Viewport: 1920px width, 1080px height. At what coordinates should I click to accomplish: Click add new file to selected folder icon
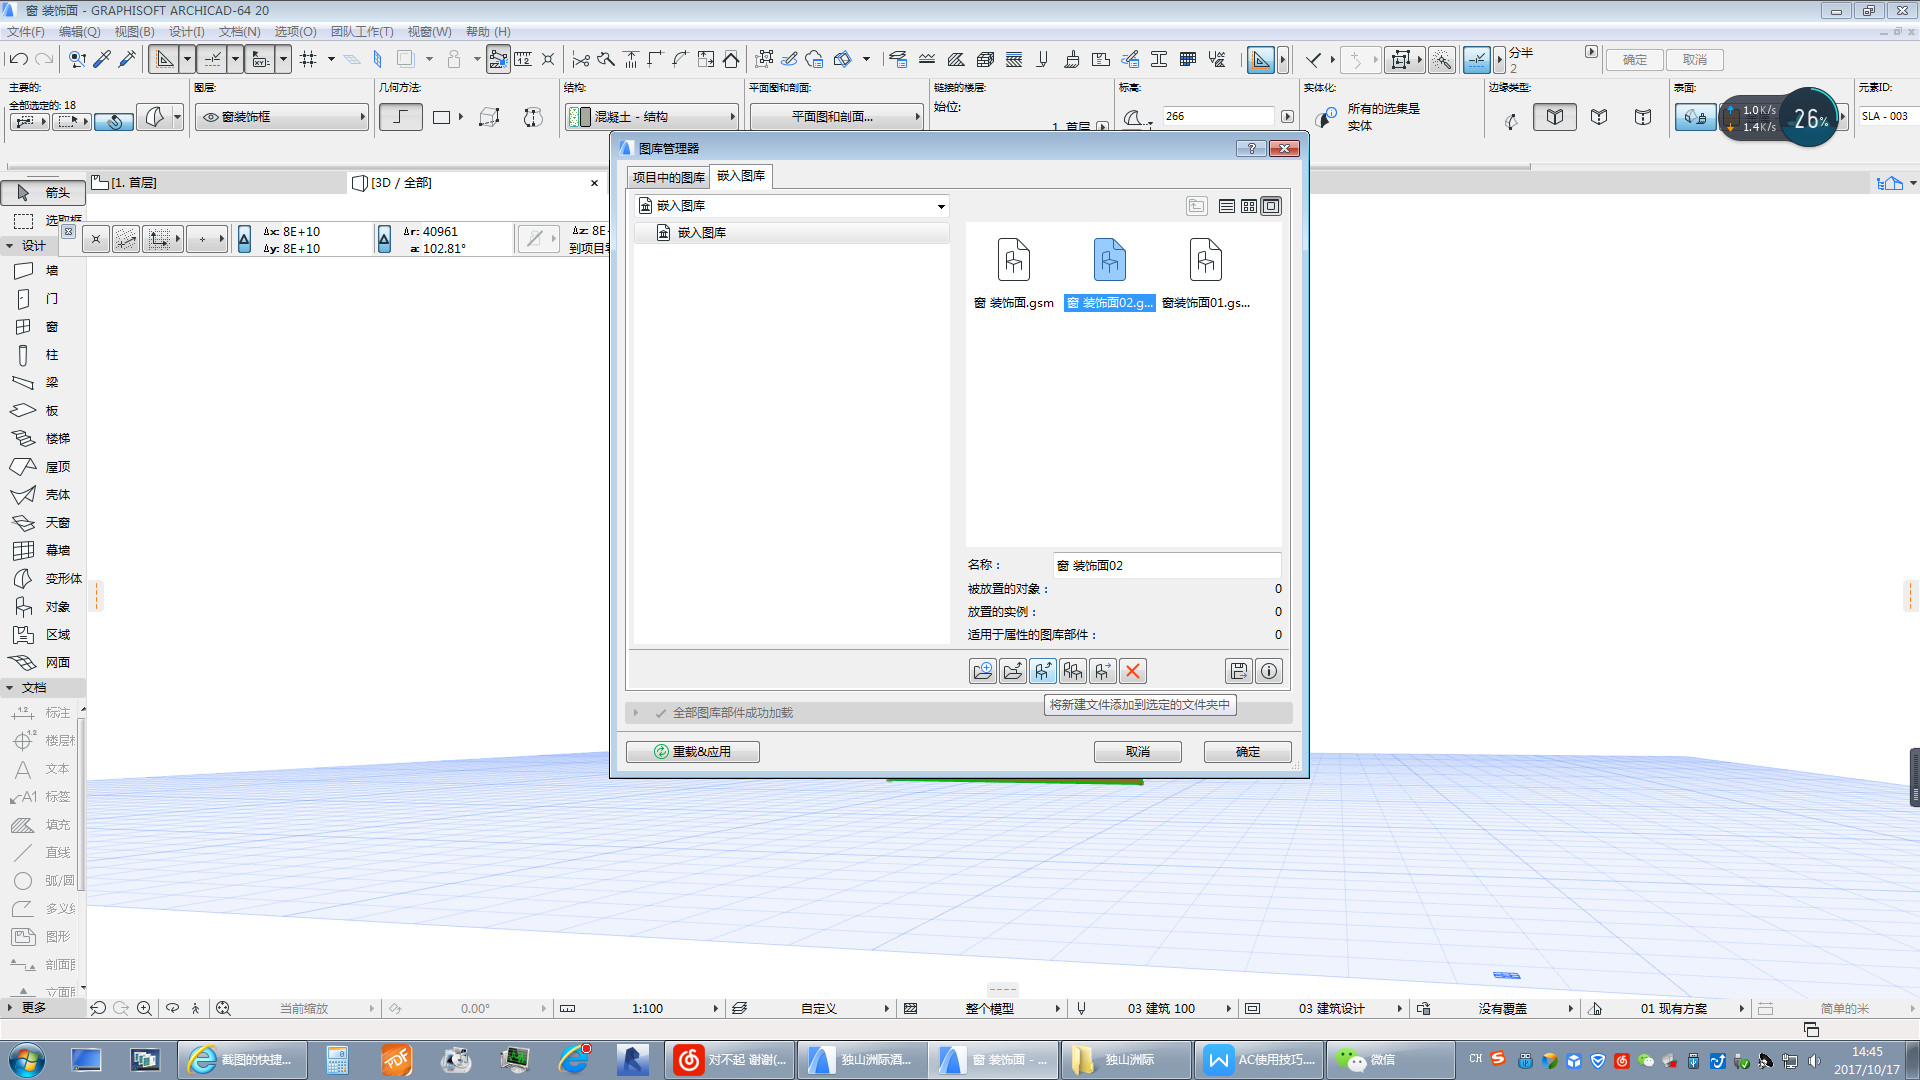pos(1042,671)
